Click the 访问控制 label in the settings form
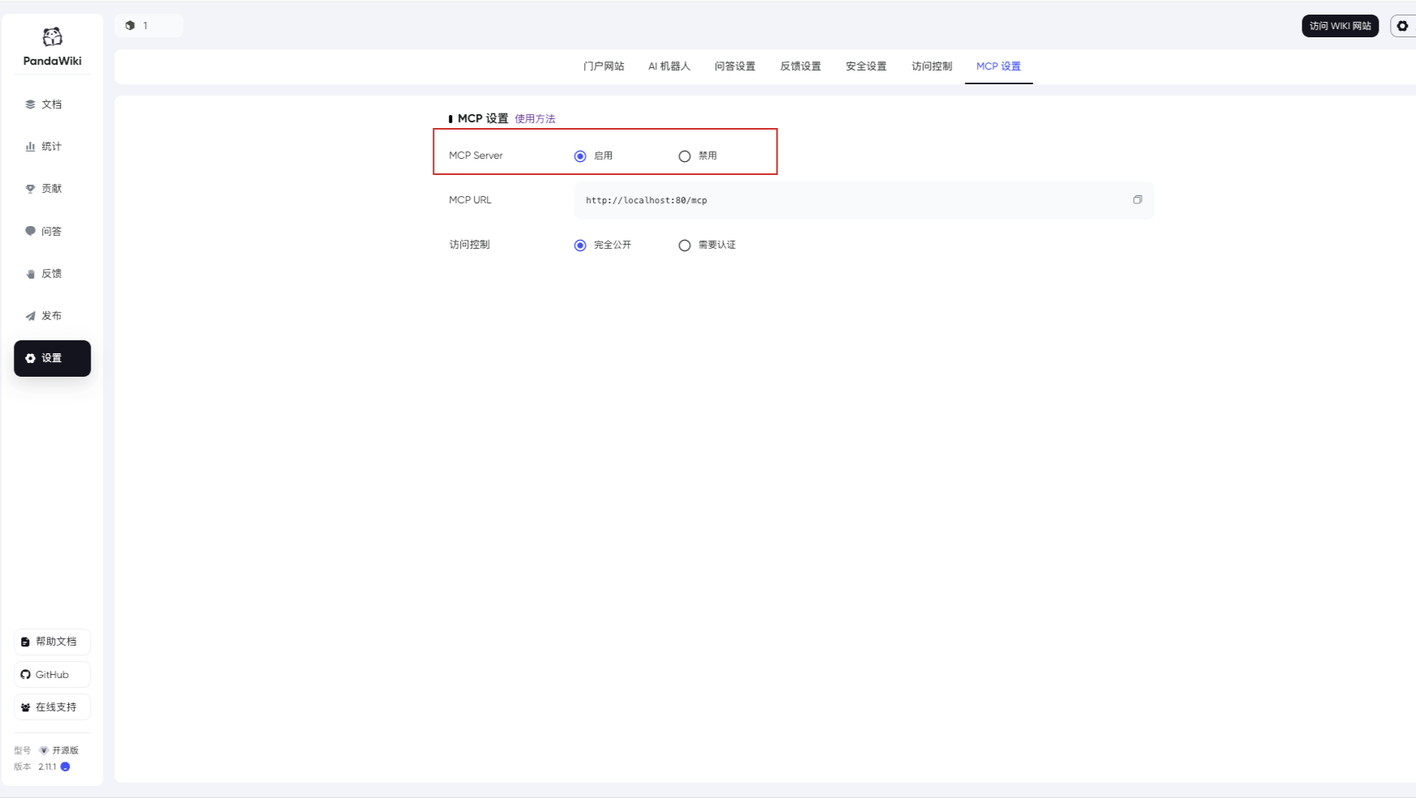Image resolution: width=1416 pixels, height=798 pixels. pos(470,245)
